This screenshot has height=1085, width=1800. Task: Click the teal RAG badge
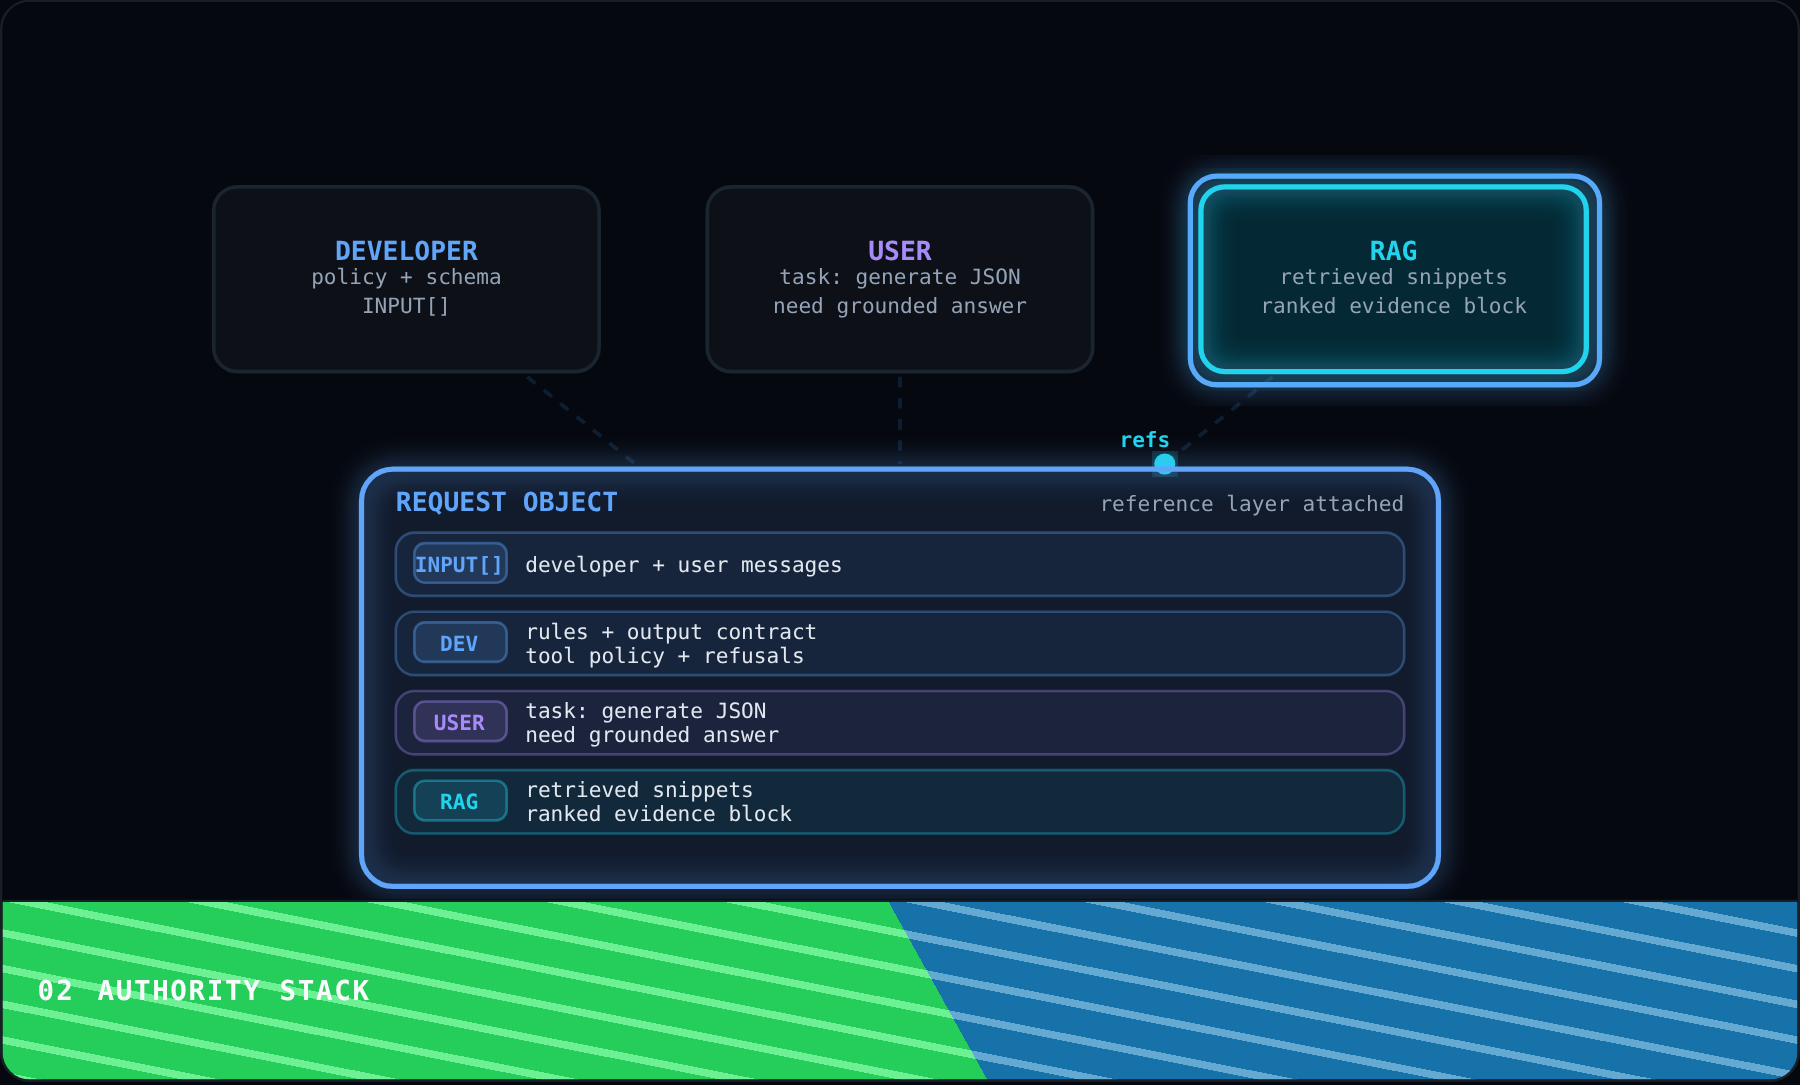[x=460, y=801]
